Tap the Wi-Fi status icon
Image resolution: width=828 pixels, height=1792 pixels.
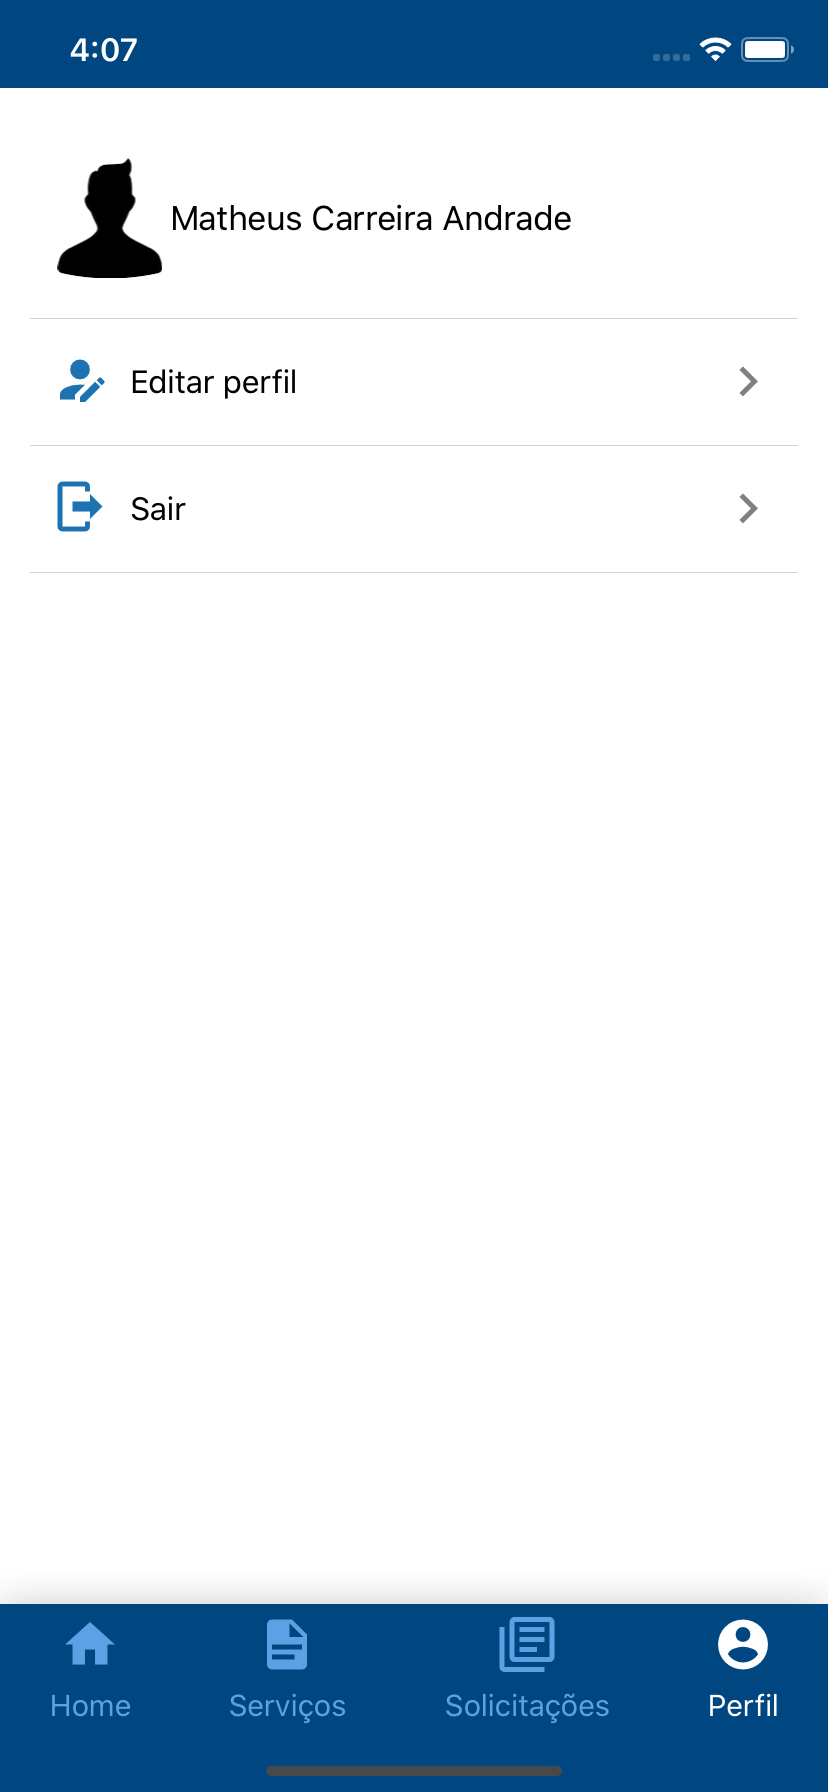click(x=715, y=49)
